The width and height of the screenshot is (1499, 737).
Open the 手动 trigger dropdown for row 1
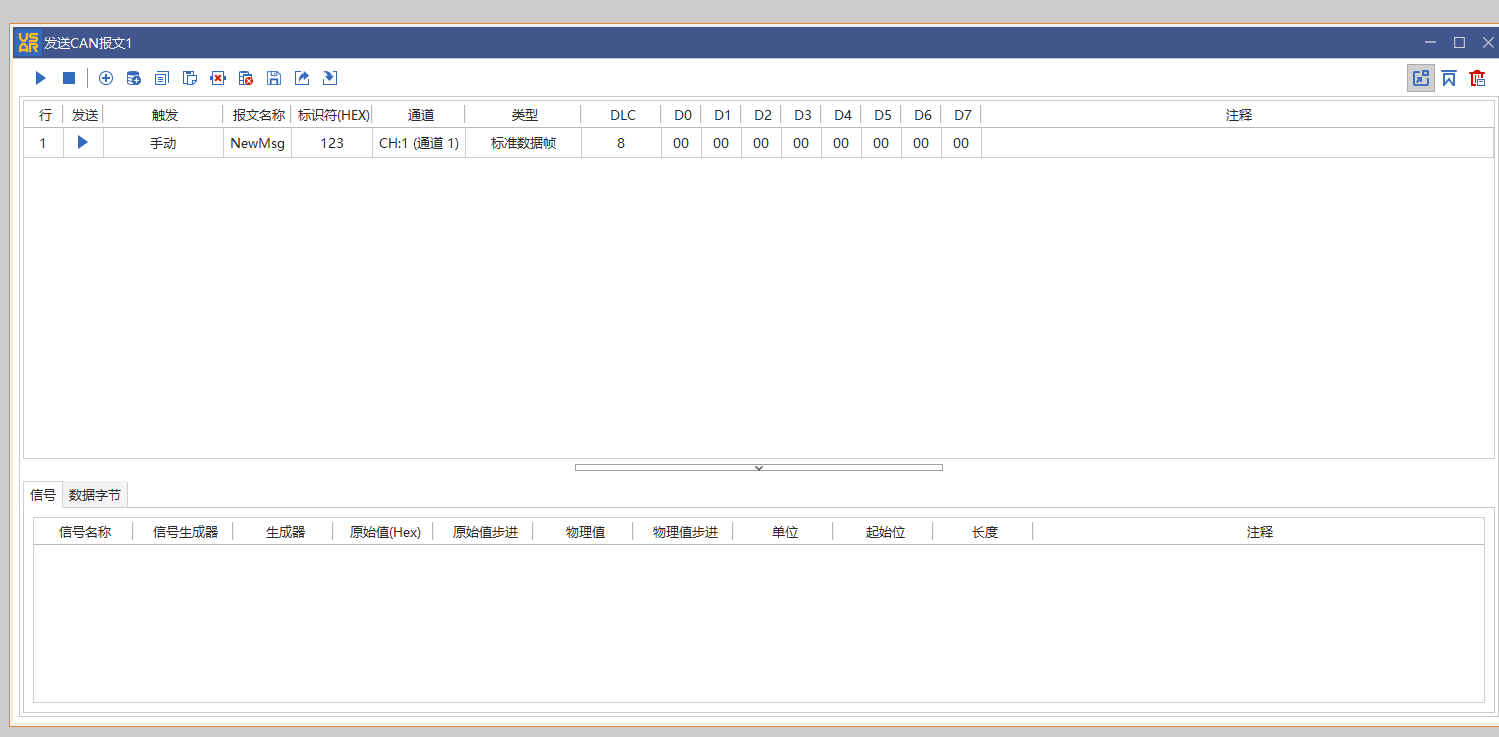pyautogui.click(x=164, y=142)
